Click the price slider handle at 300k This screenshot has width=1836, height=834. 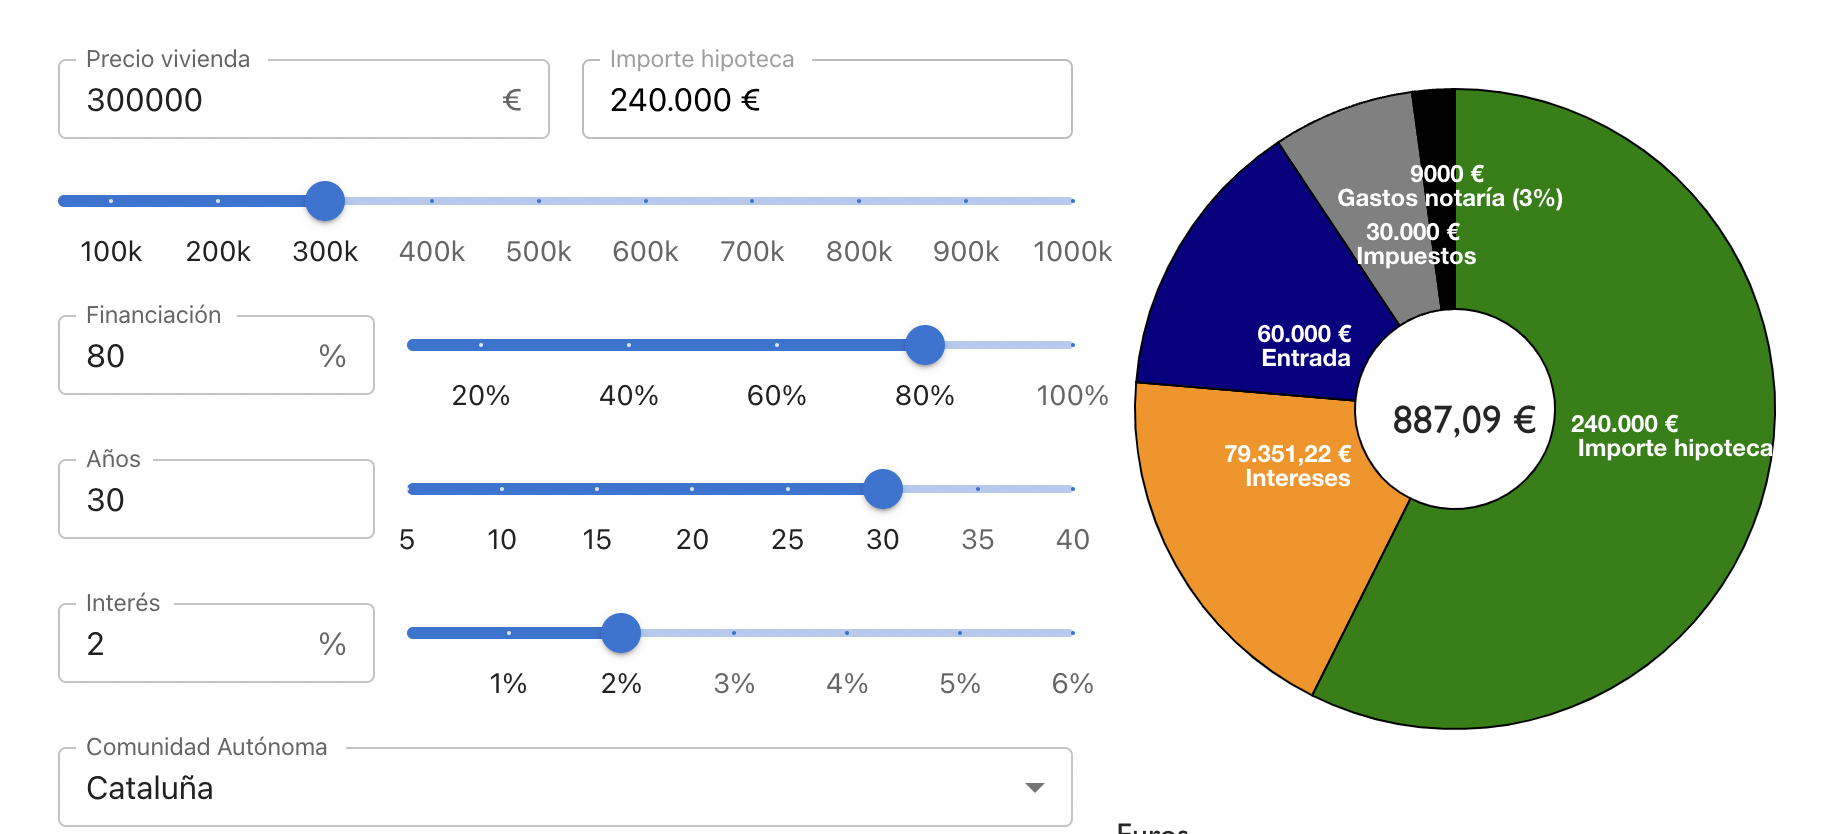click(x=325, y=201)
